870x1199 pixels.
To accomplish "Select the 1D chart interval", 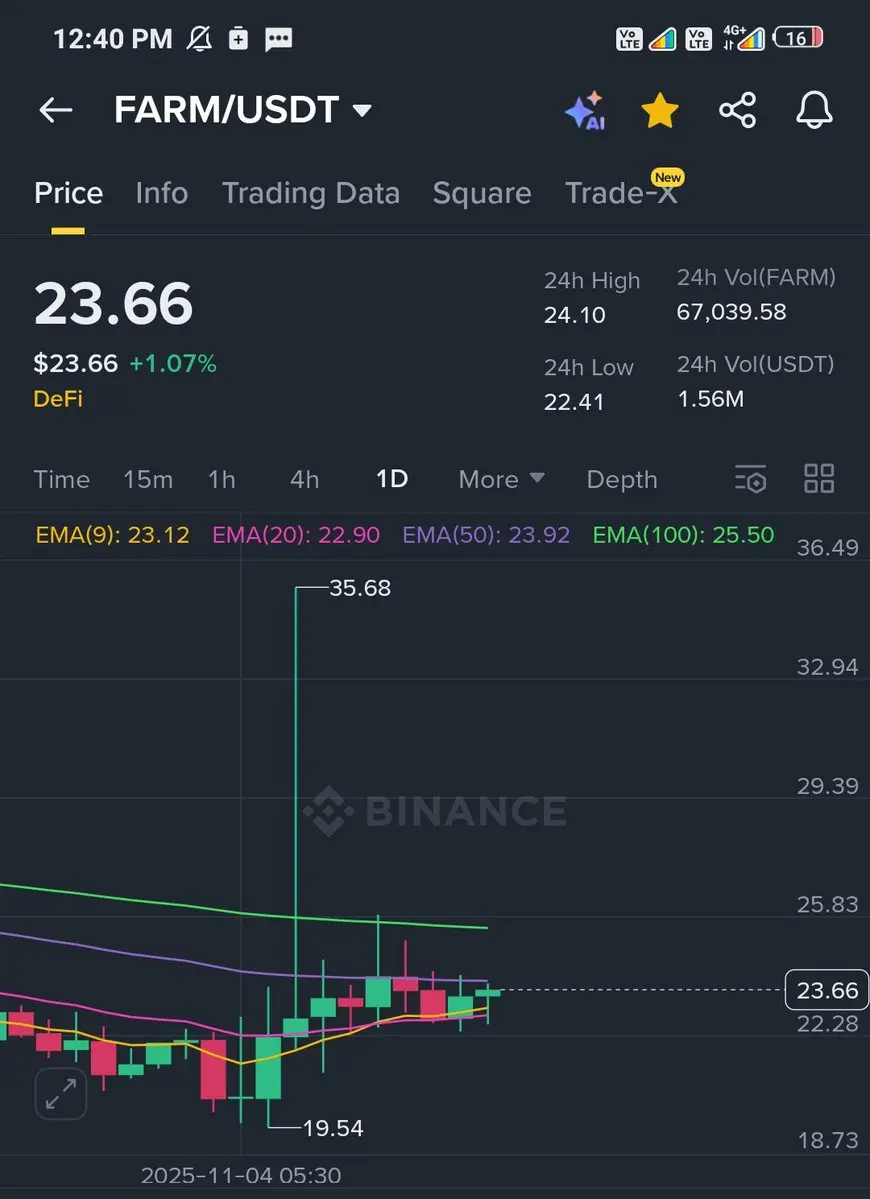I will pos(391,479).
